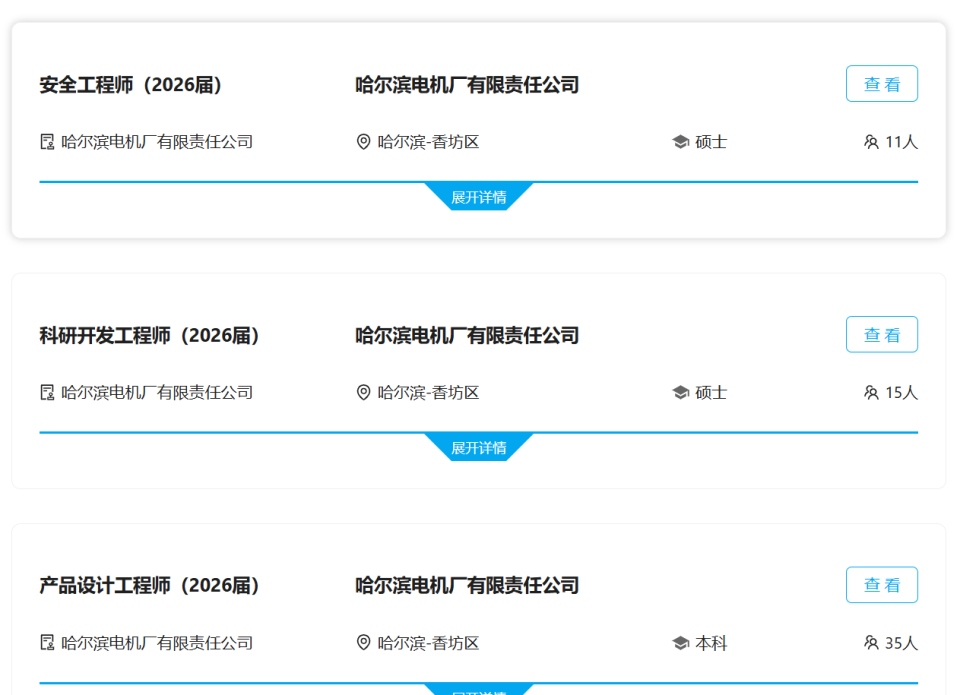Click 本科 degree in 产品设计工程师 card

[711, 643]
